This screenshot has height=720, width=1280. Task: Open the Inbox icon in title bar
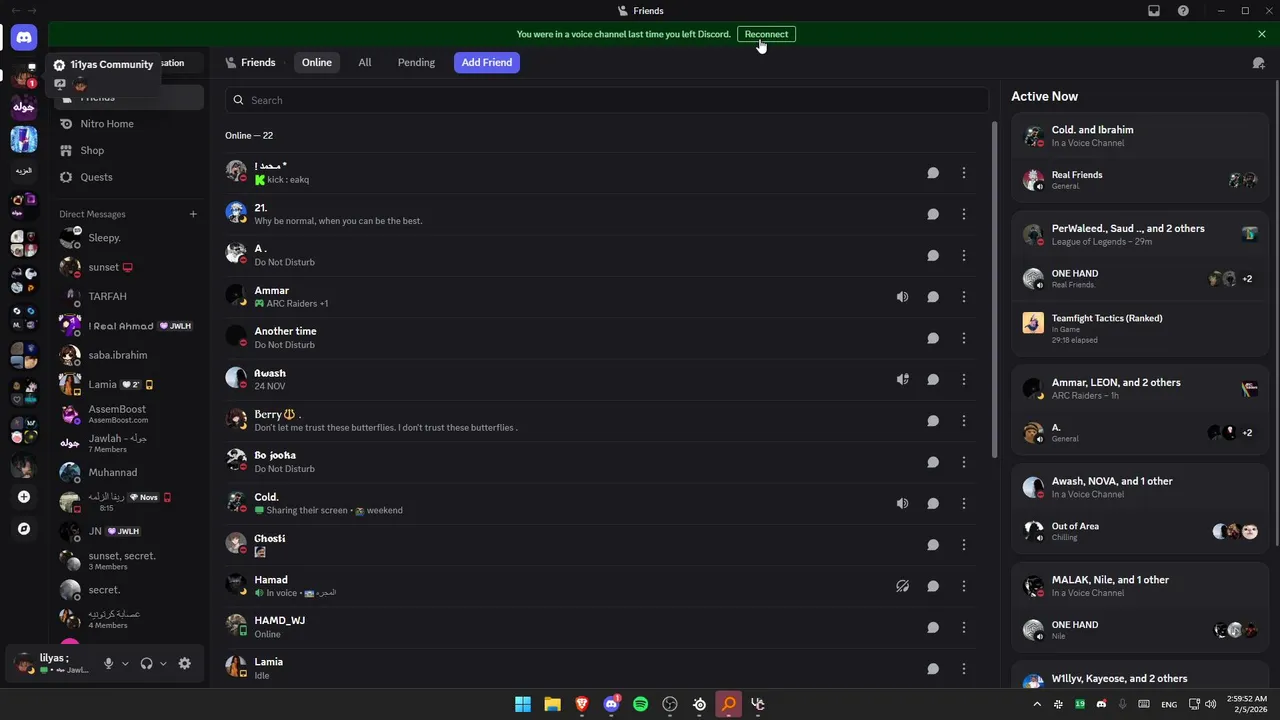point(1154,11)
